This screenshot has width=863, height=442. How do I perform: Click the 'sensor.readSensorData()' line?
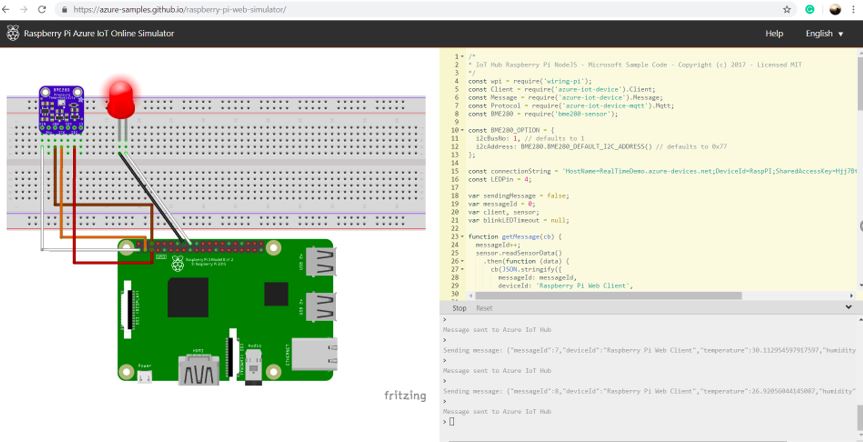[x=519, y=253]
